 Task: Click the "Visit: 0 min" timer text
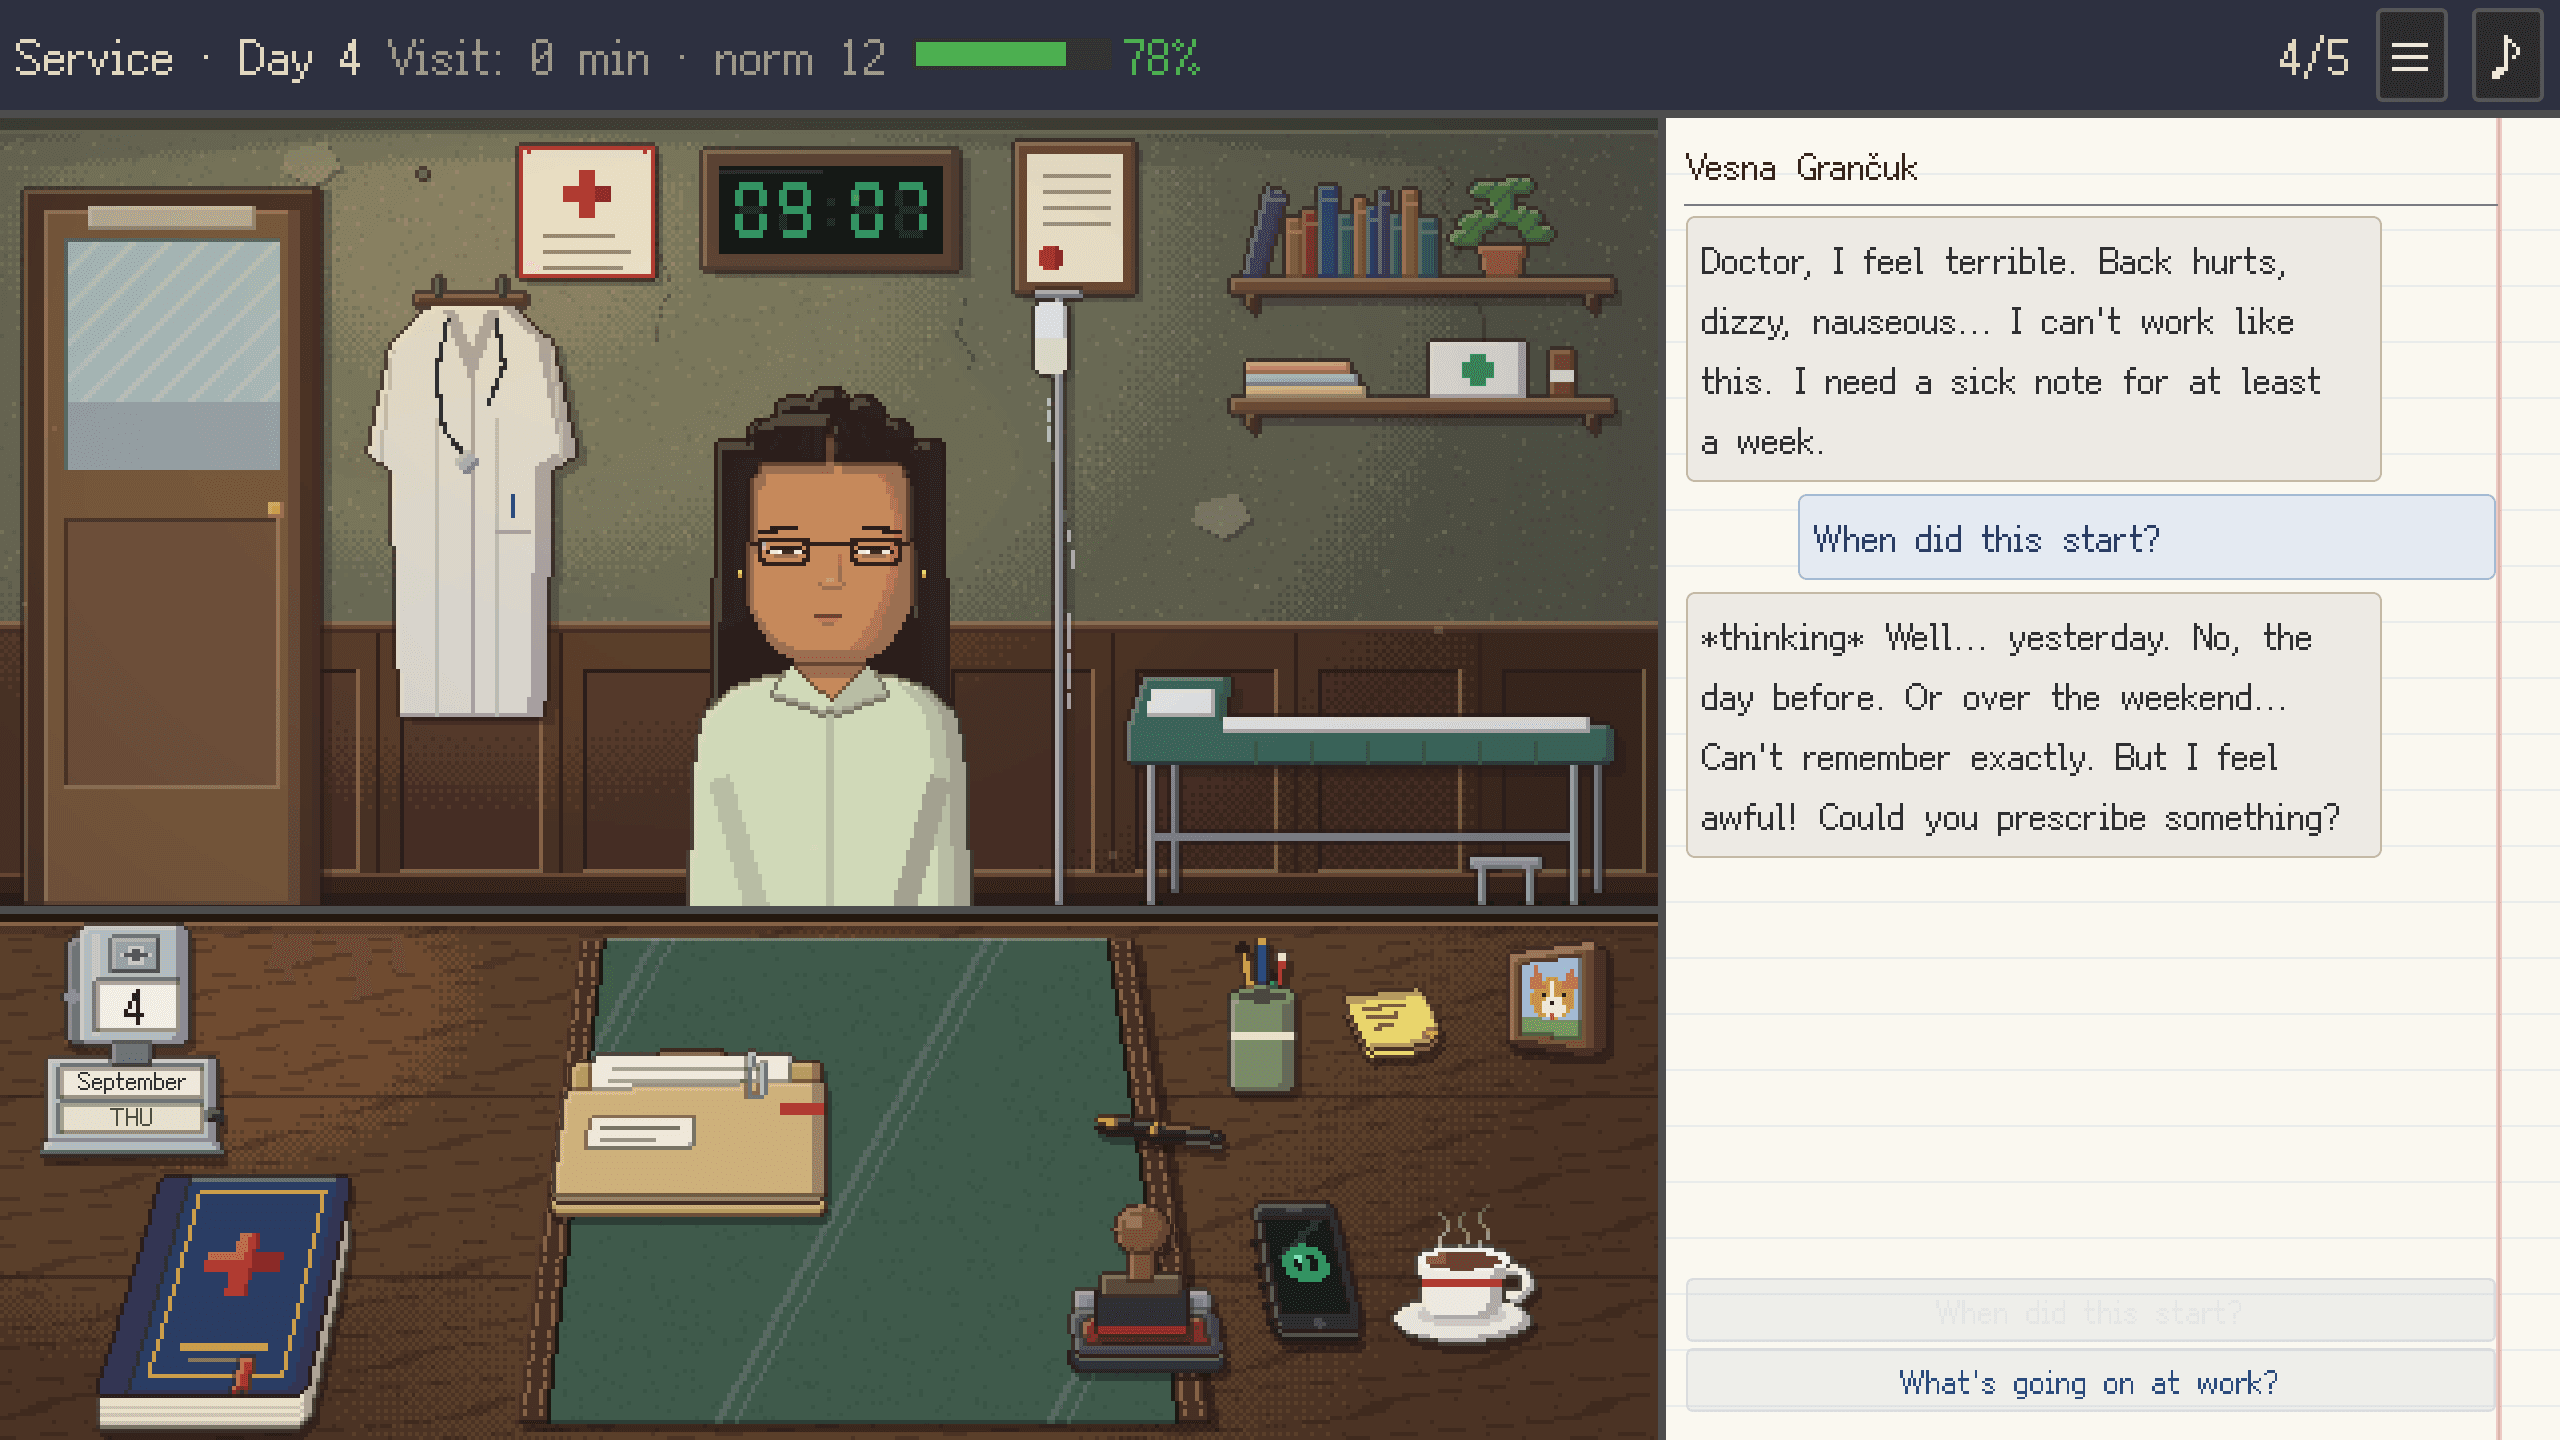point(519,58)
